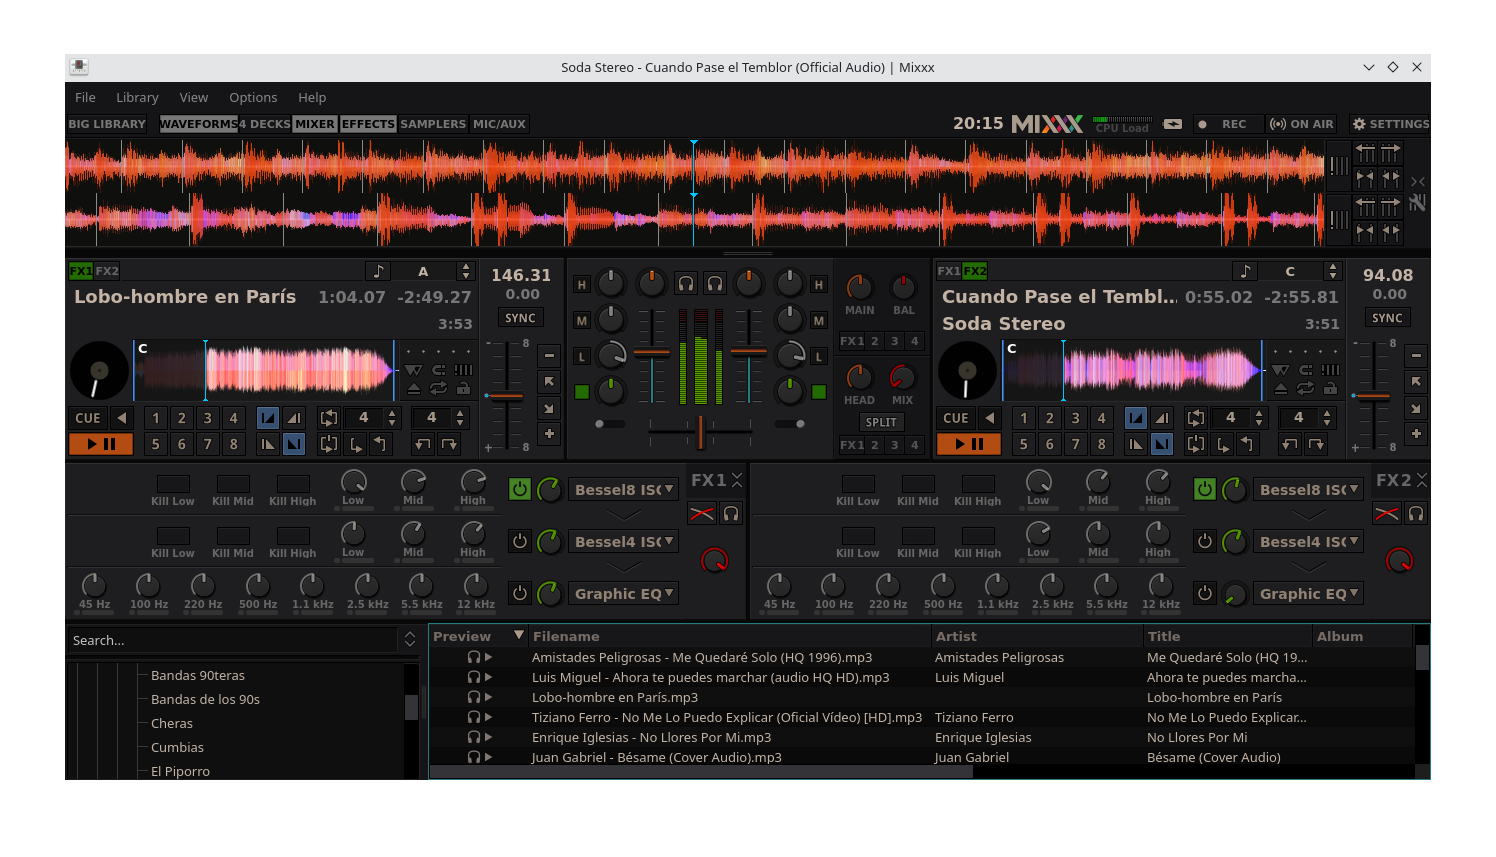This screenshot has width=1496, height=857.
Task: Click the CUE button on the left deck
Action: pyautogui.click(x=88, y=418)
